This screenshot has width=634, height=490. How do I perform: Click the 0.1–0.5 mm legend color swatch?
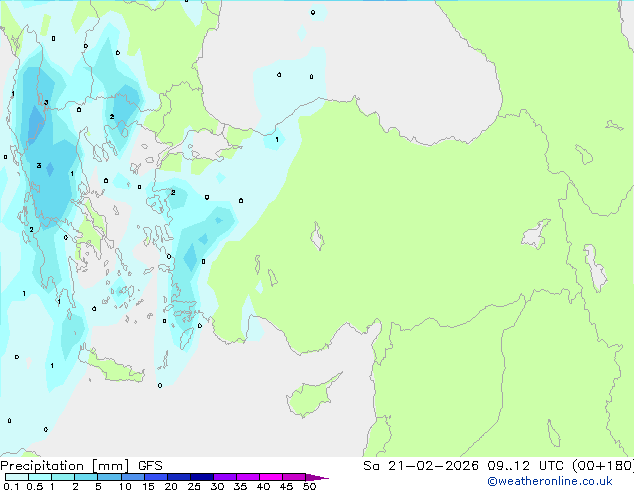point(17,477)
